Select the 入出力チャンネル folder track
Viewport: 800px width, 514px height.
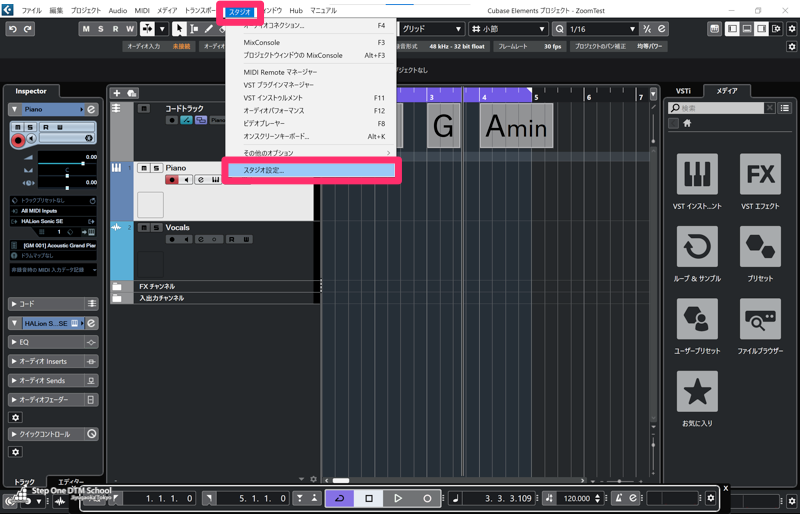click(215, 298)
